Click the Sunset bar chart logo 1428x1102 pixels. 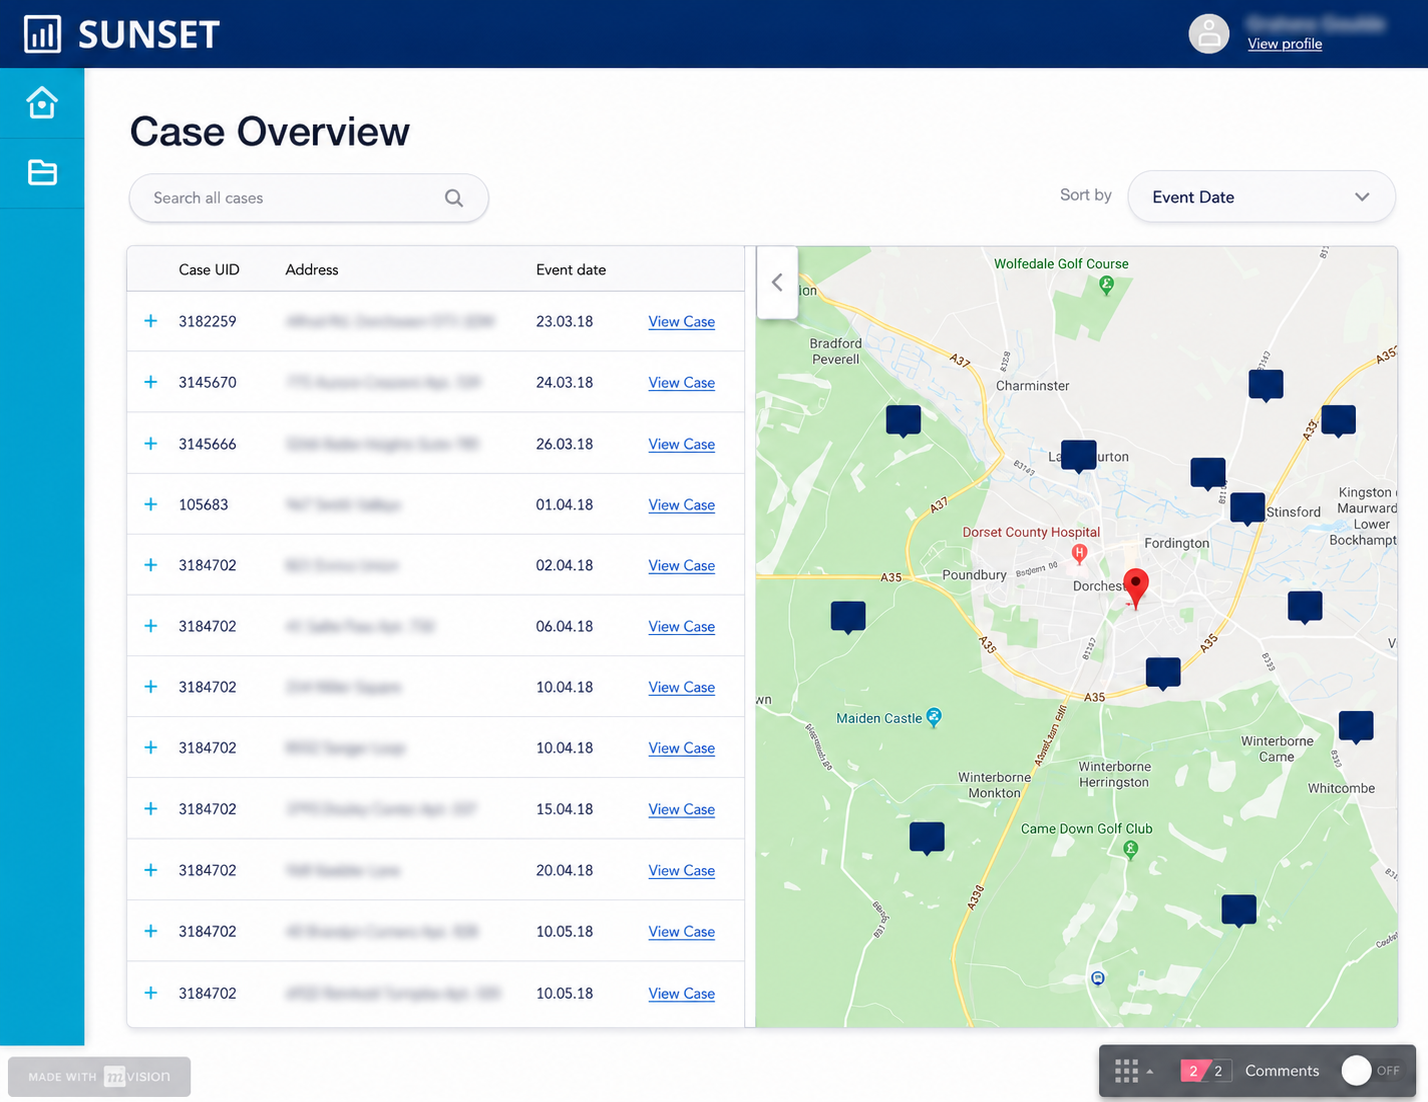42,34
